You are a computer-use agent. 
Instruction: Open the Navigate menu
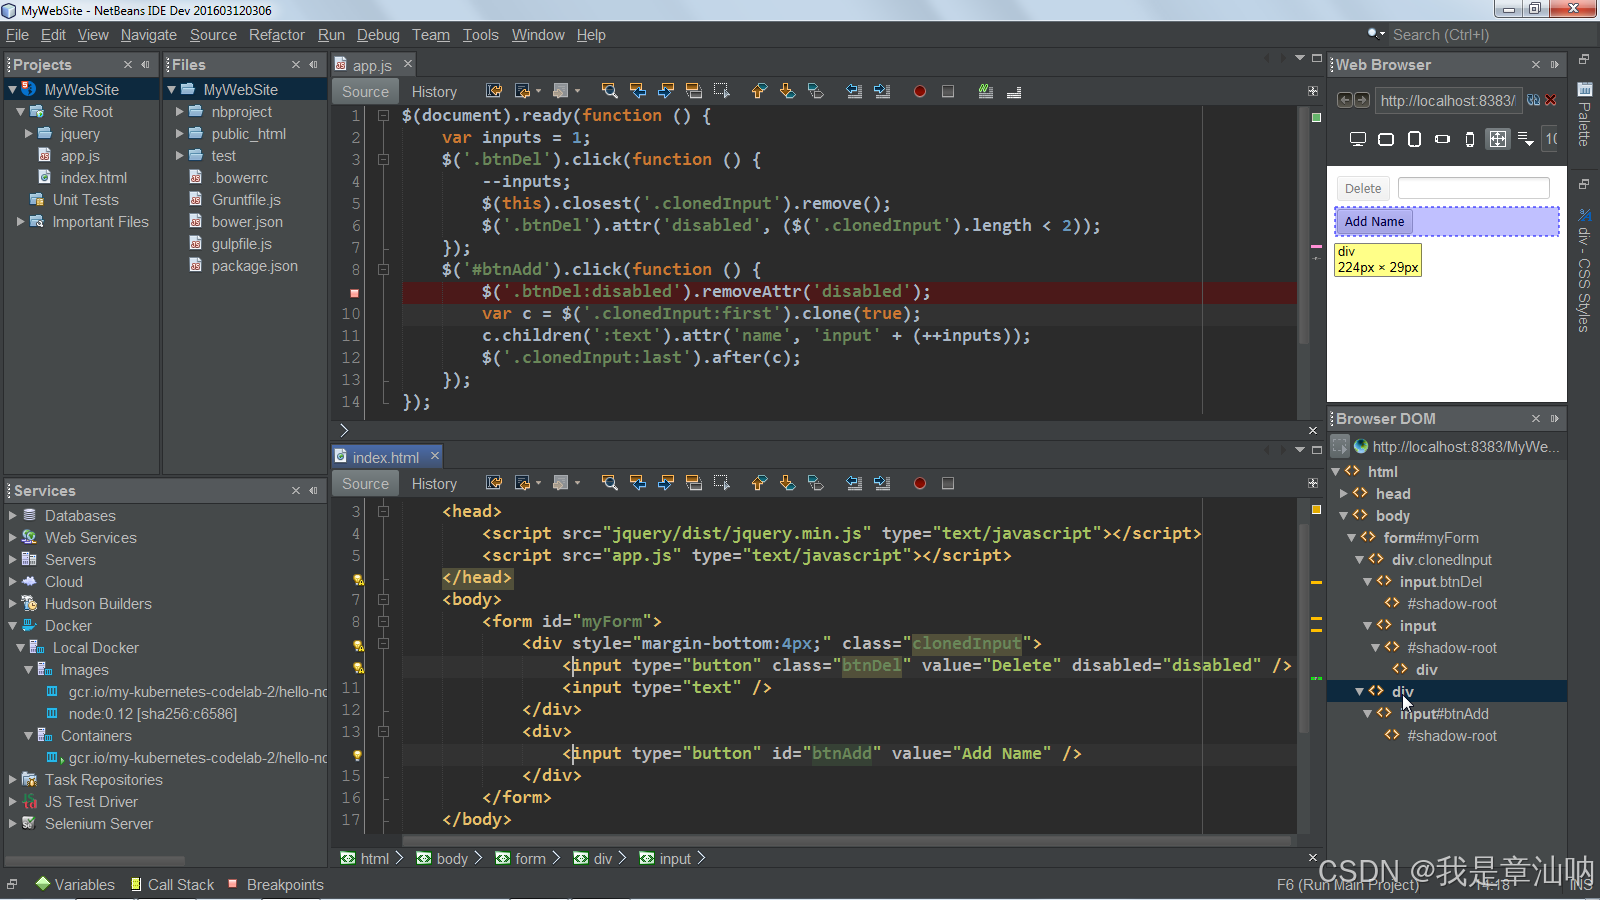click(x=149, y=35)
